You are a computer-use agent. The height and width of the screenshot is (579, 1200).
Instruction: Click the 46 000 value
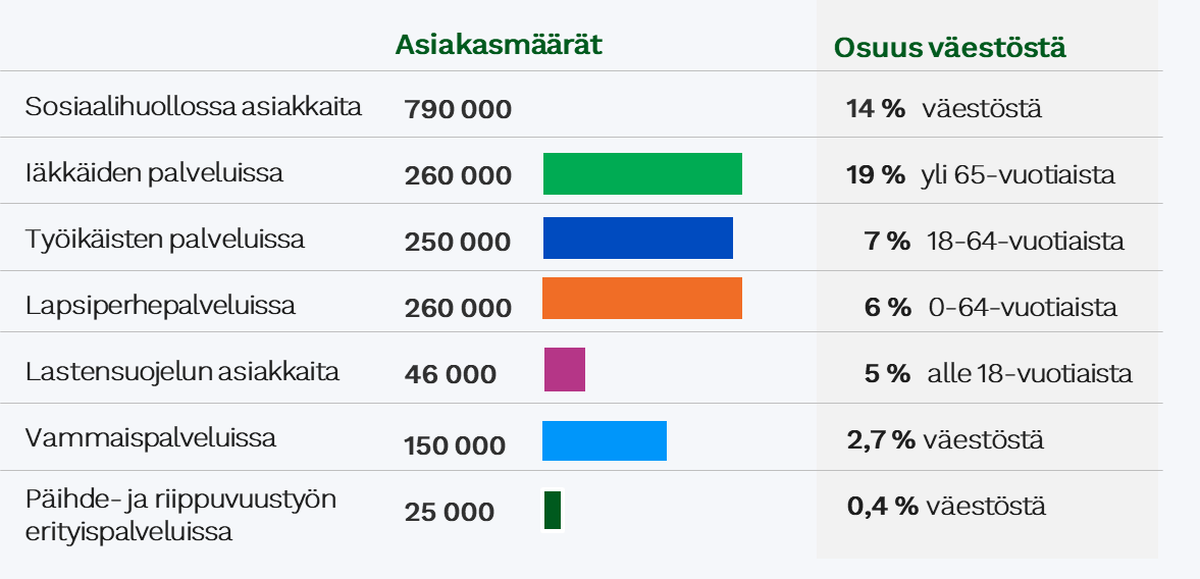(x=450, y=375)
